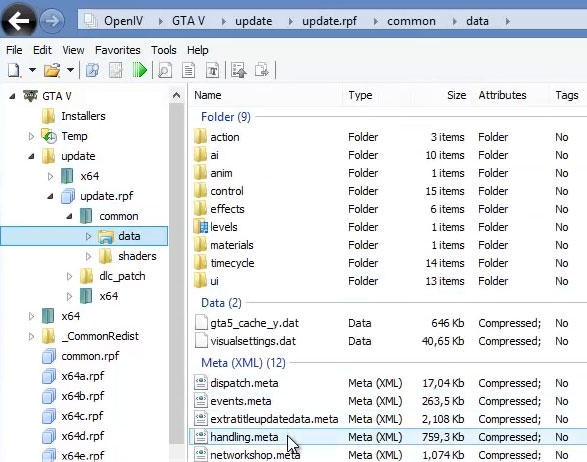
Task: Open the Favorites menu
Action: click(x=118, y=50)
